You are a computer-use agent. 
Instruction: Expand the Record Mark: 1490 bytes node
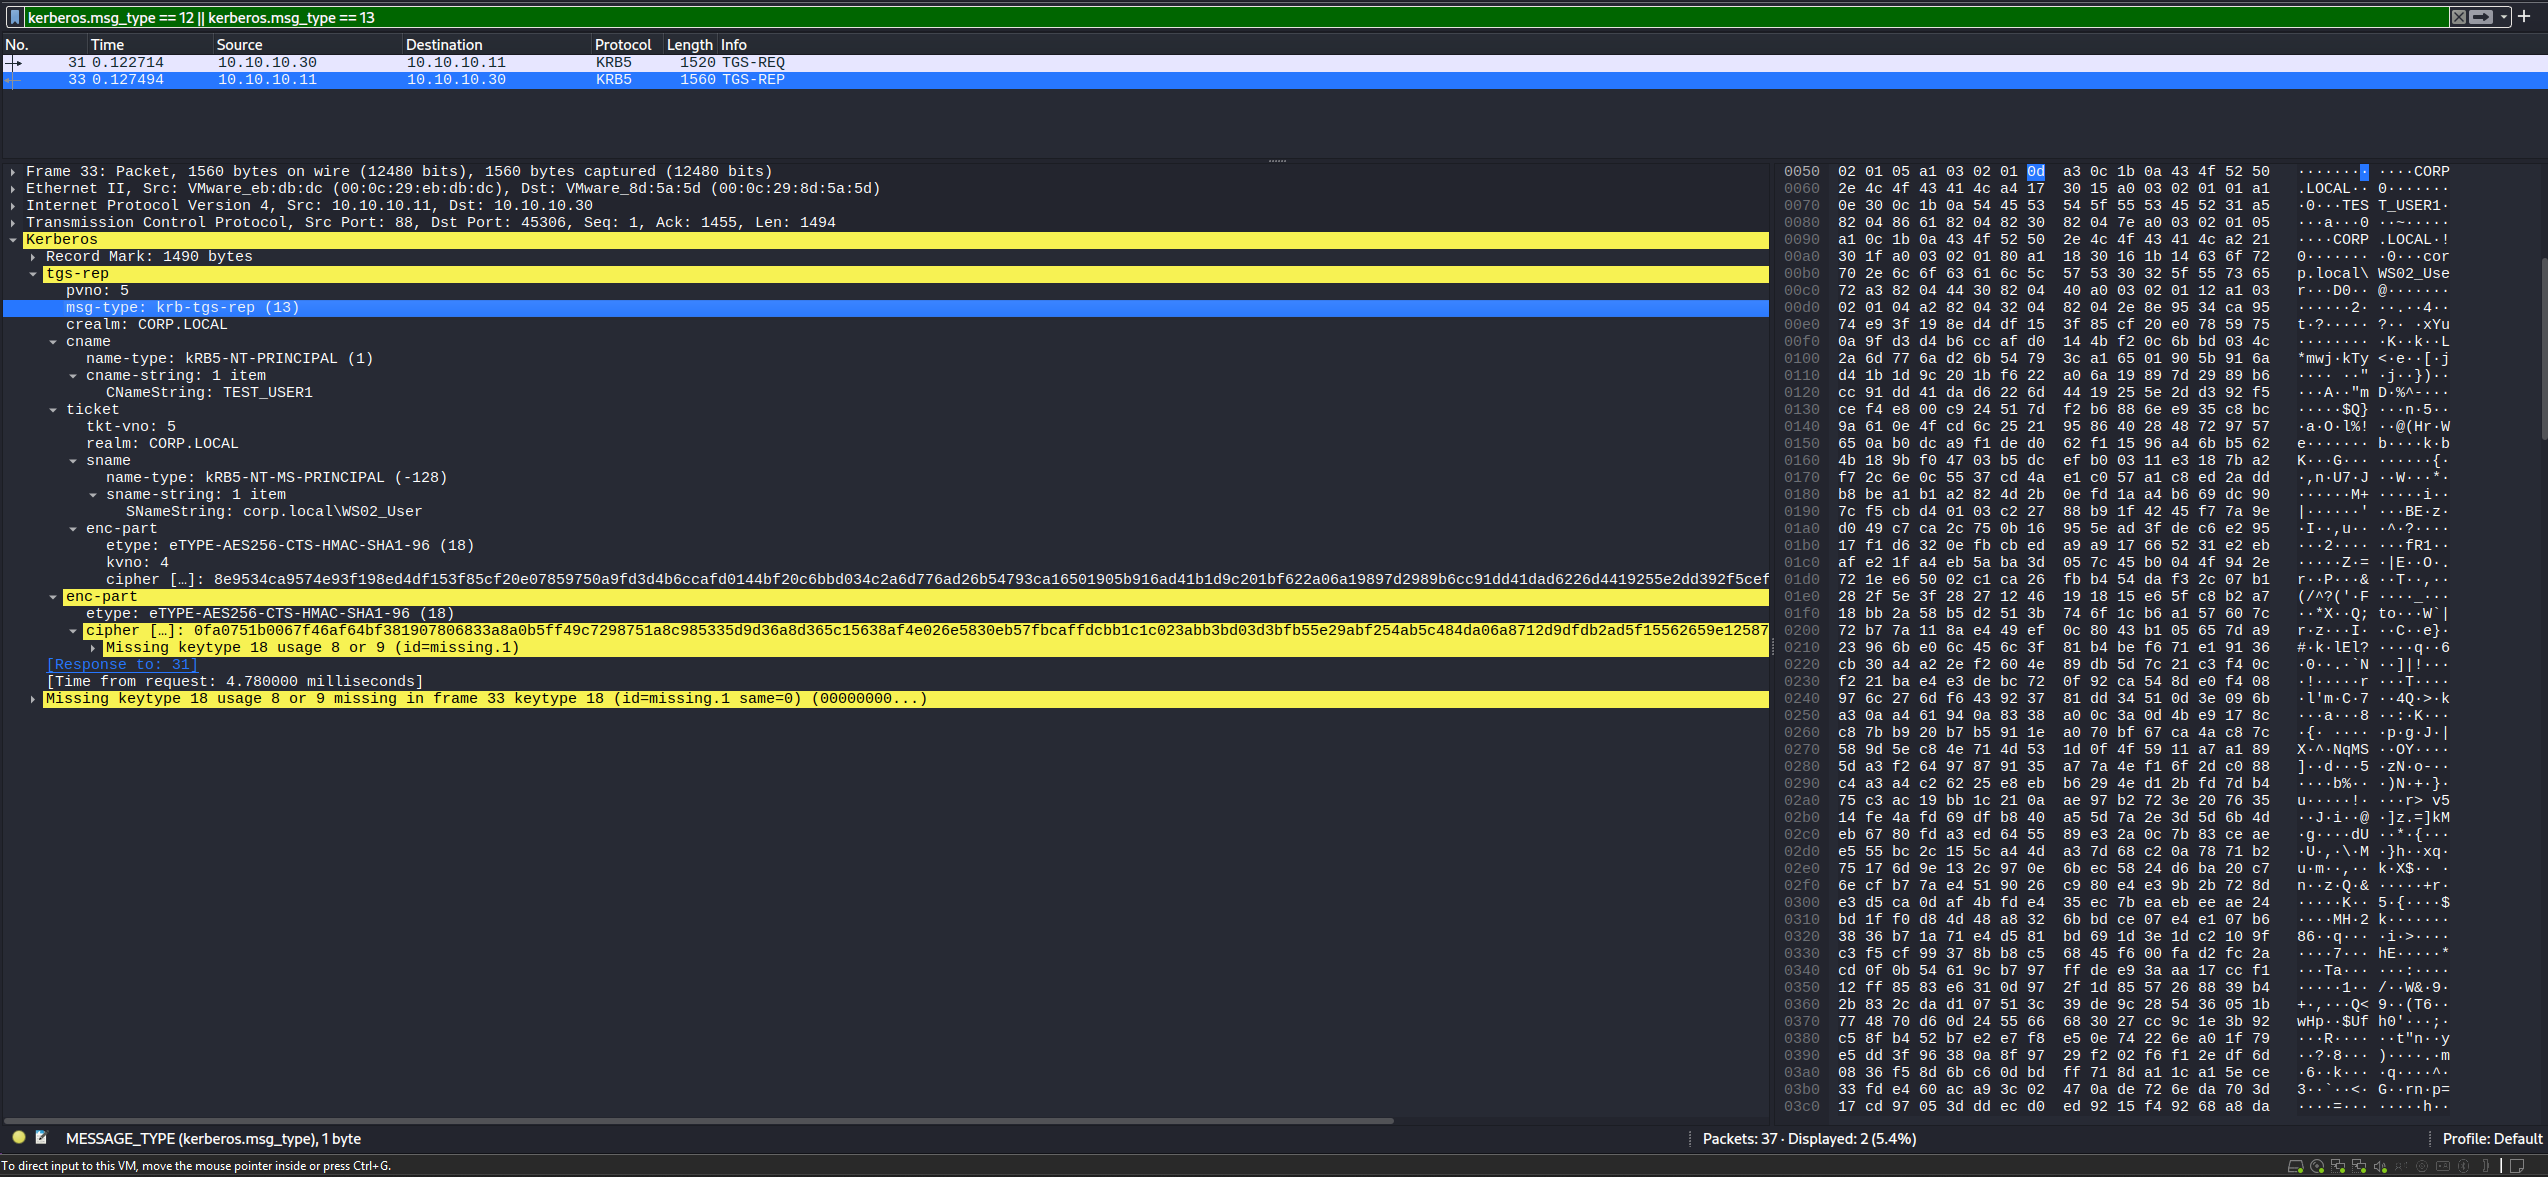33,257
